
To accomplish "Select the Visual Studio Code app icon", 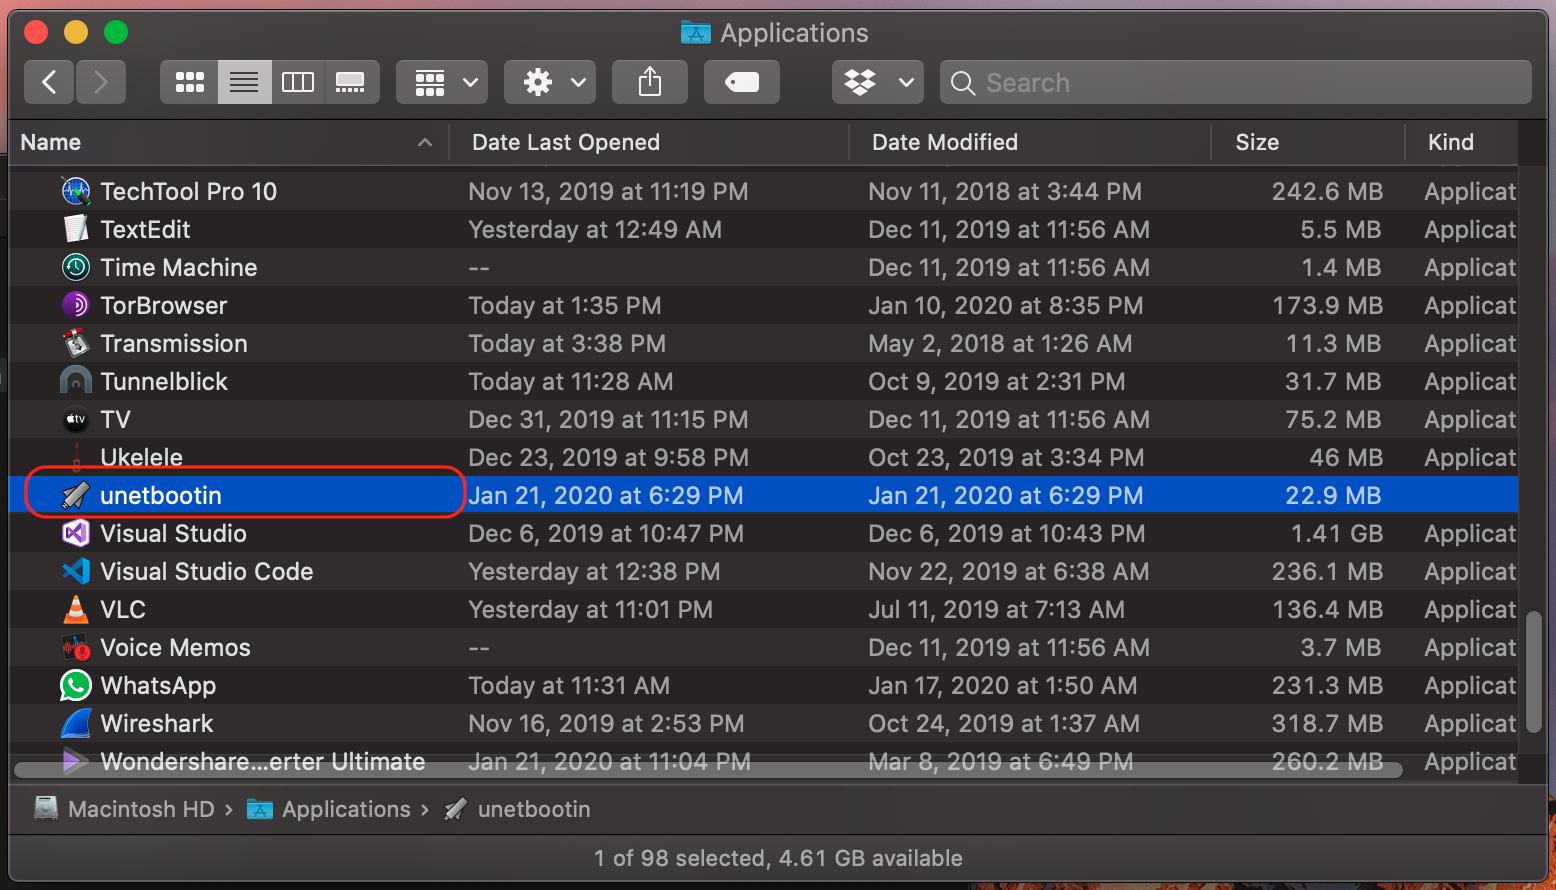I will click(76, 571).
